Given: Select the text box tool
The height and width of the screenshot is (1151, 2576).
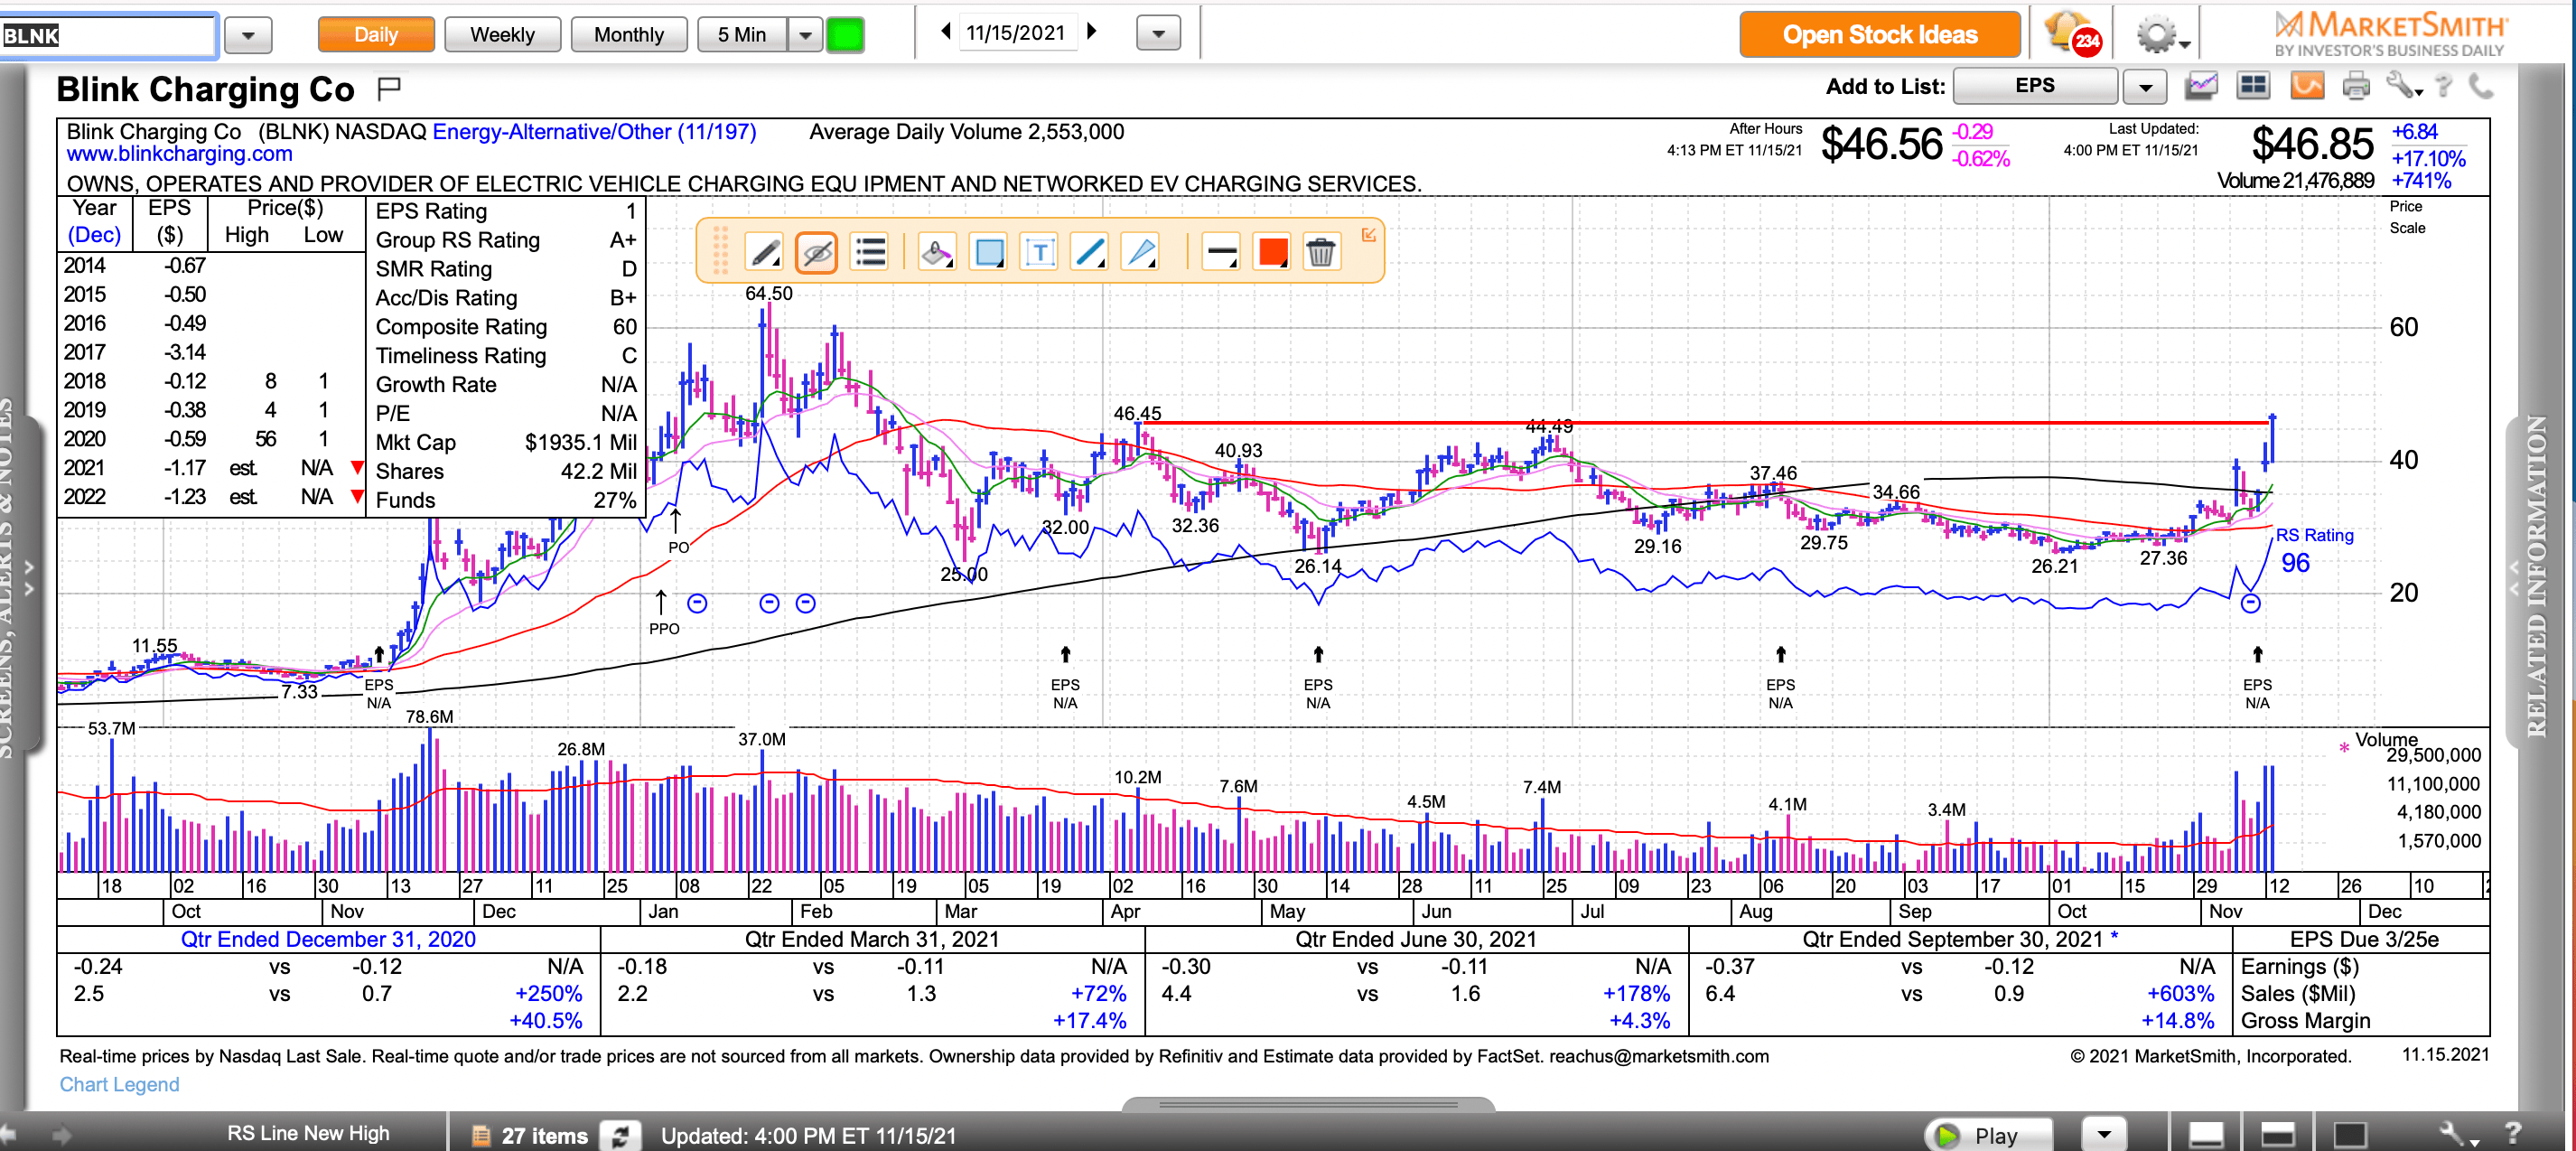Looking at the screenshot, I should pos(1040,252).
